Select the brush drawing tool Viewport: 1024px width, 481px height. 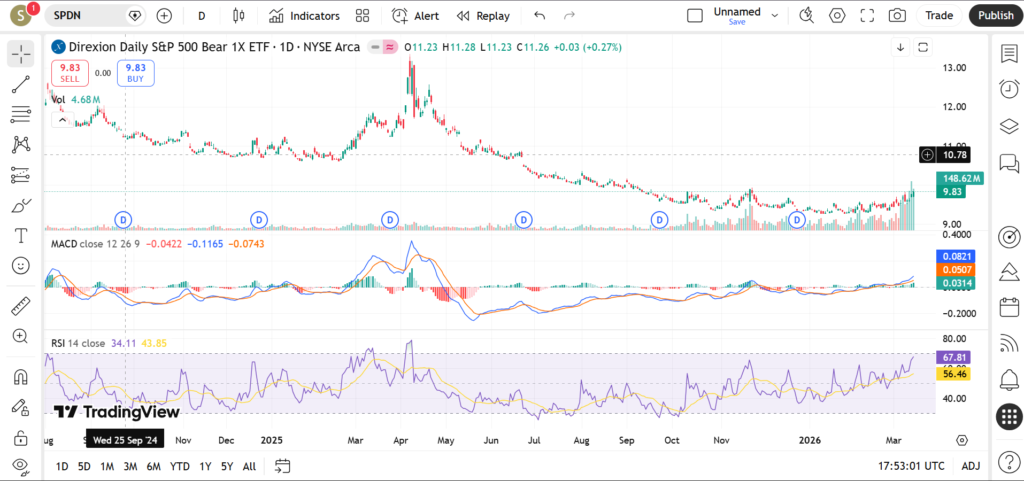(20, 206)
